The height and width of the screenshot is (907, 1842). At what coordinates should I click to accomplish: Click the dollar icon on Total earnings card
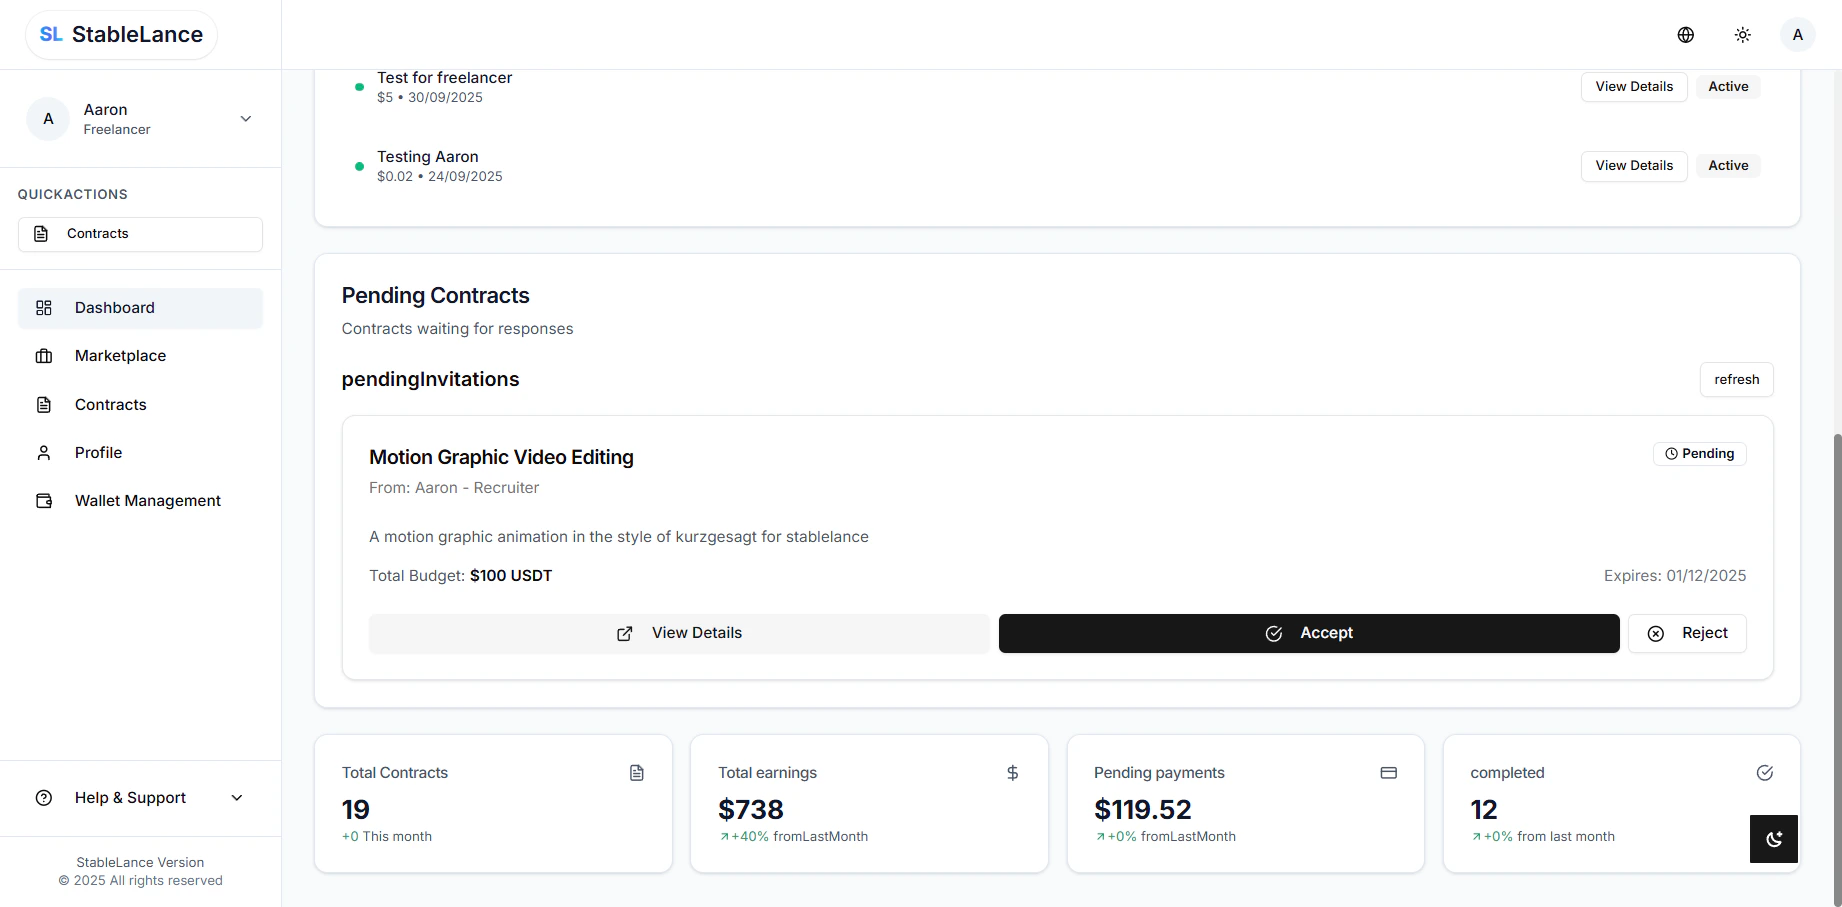coord(1013,773)
